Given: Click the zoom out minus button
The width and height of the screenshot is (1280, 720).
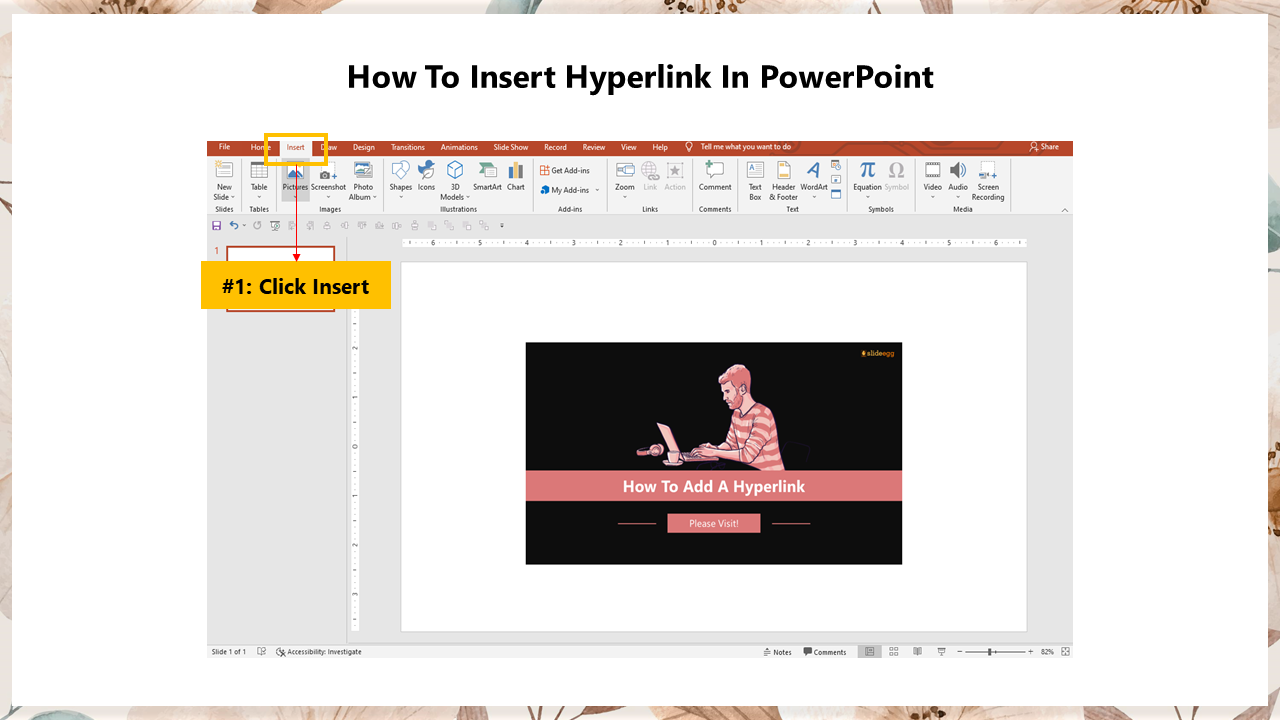Looking at the screenshot, I should (960, 652).
